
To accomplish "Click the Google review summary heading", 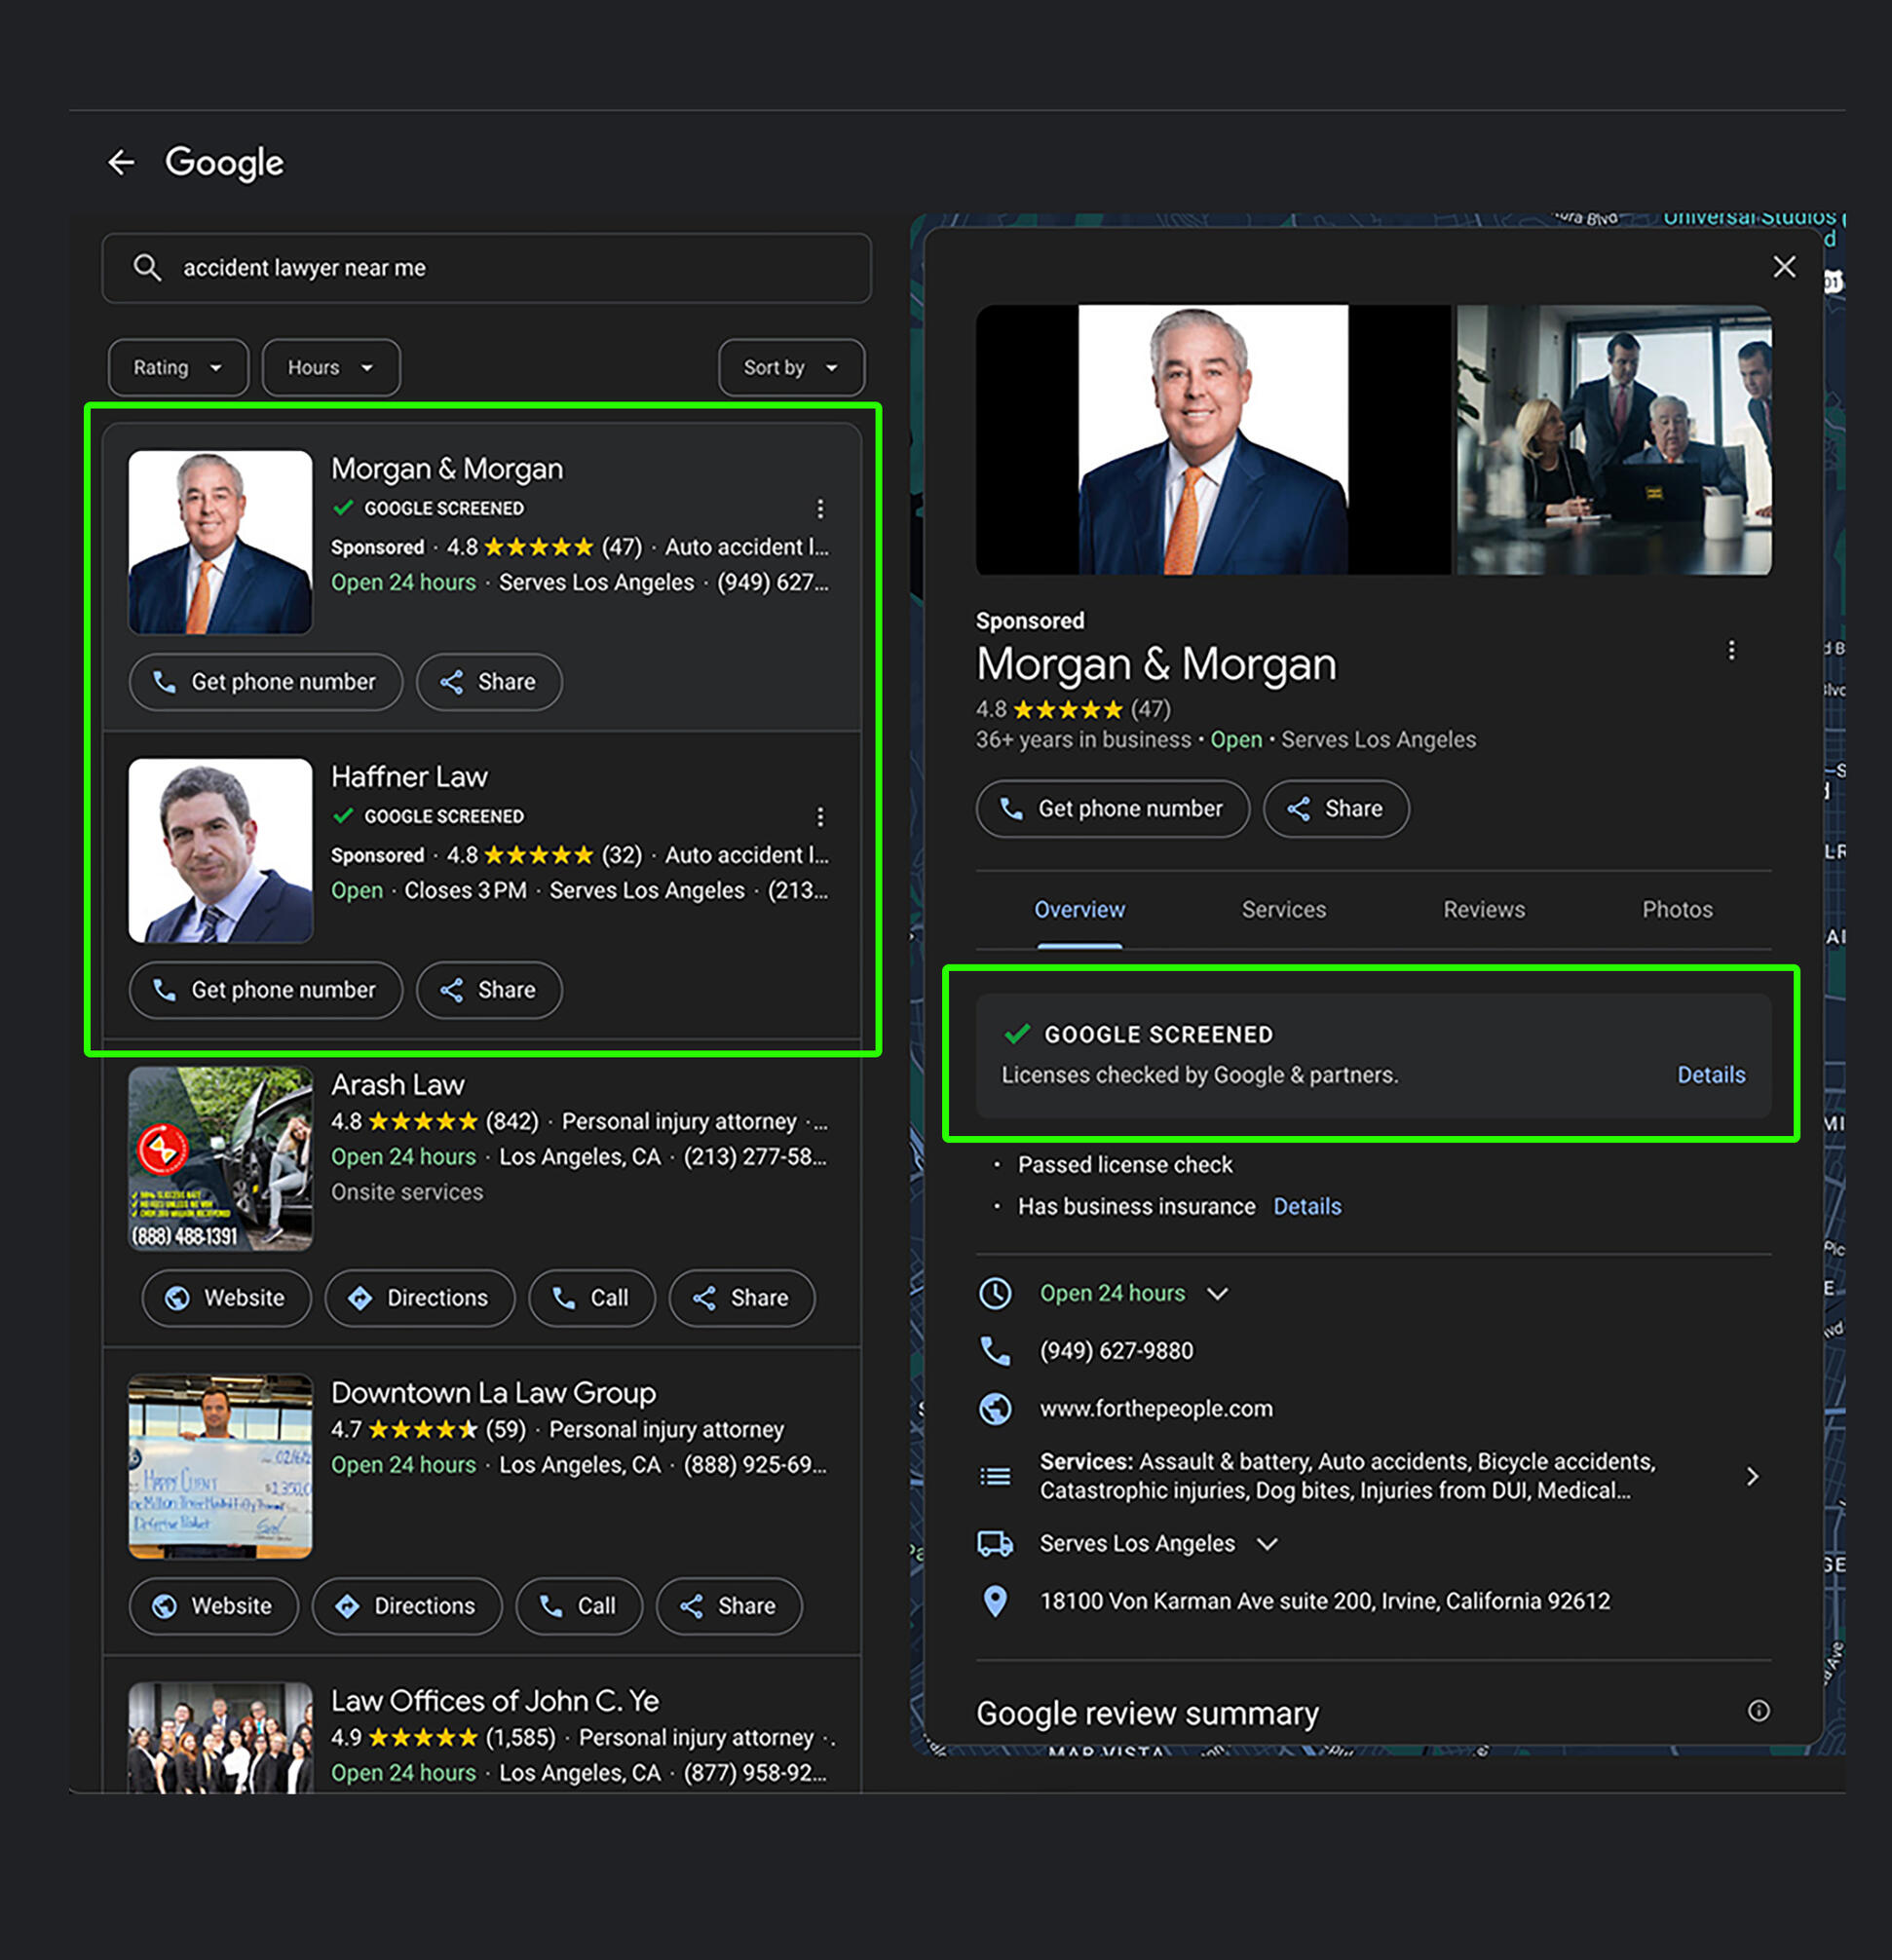I will point(1147,1713).
